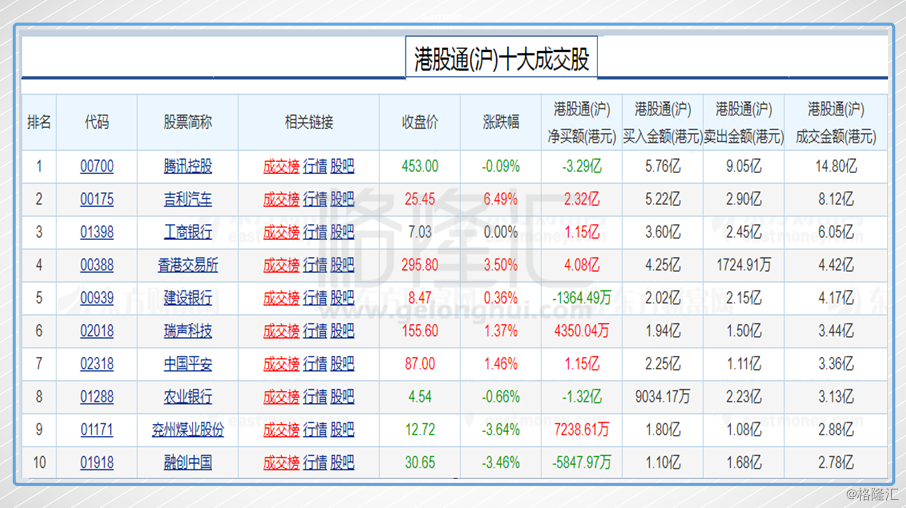Open stock code 00700 link
The height and width of the screenshot is (508, 906).
[97, 166]
